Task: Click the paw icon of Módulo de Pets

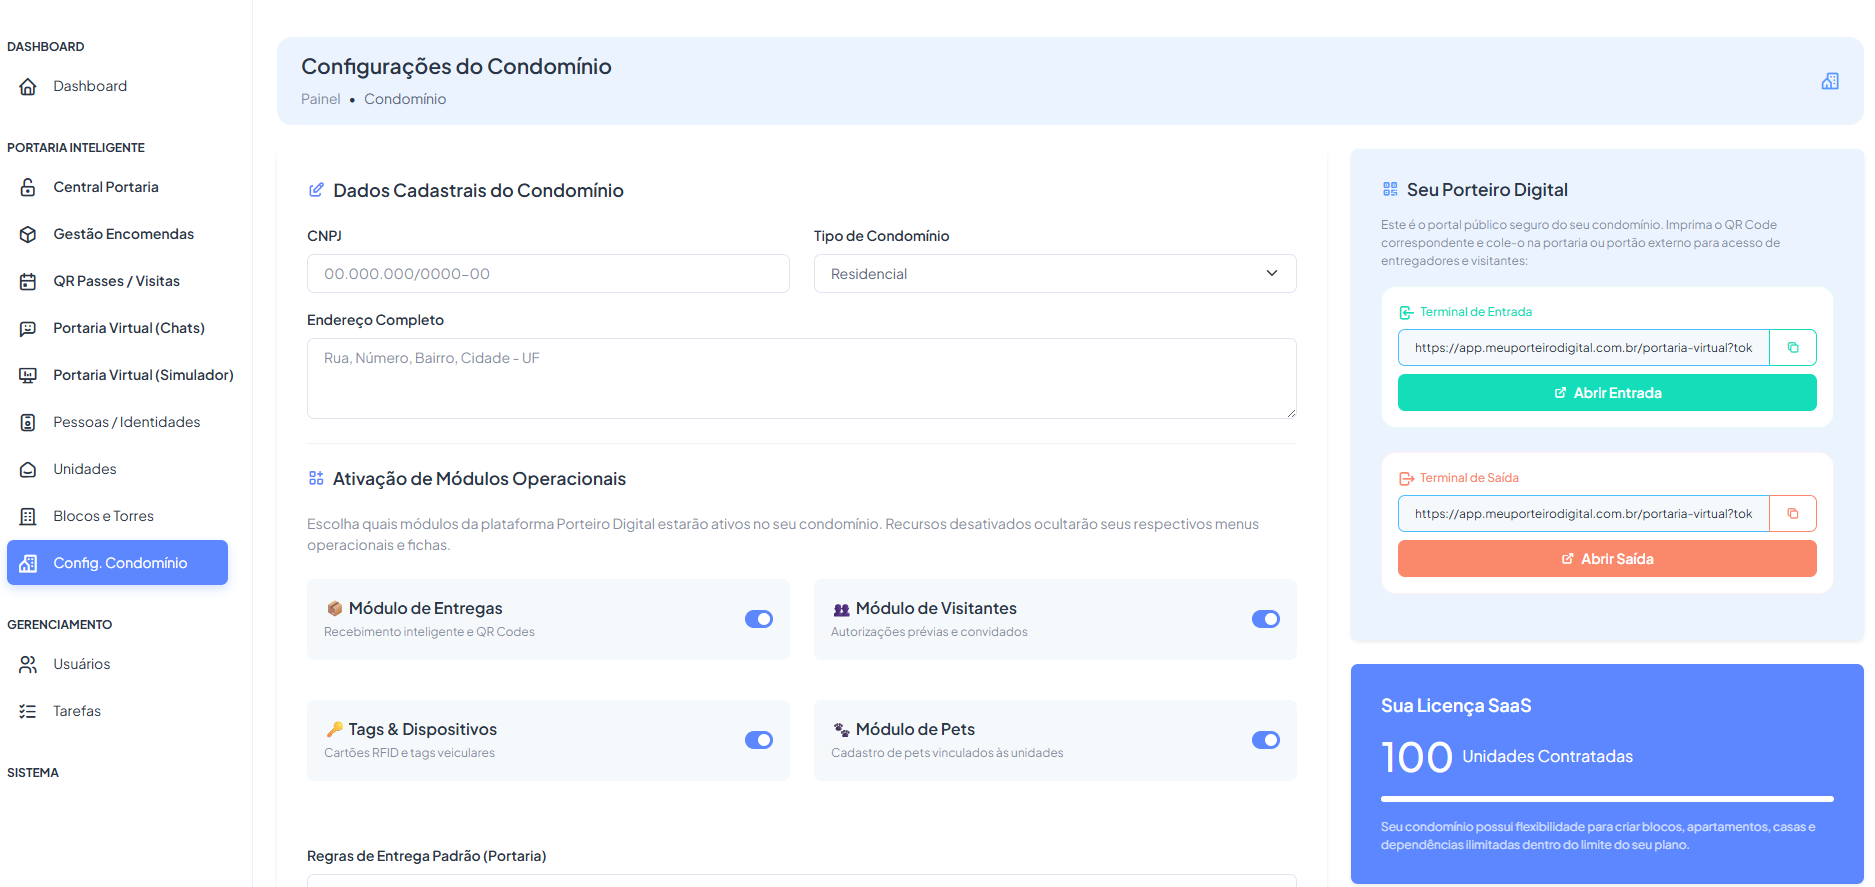Action: 842,730
